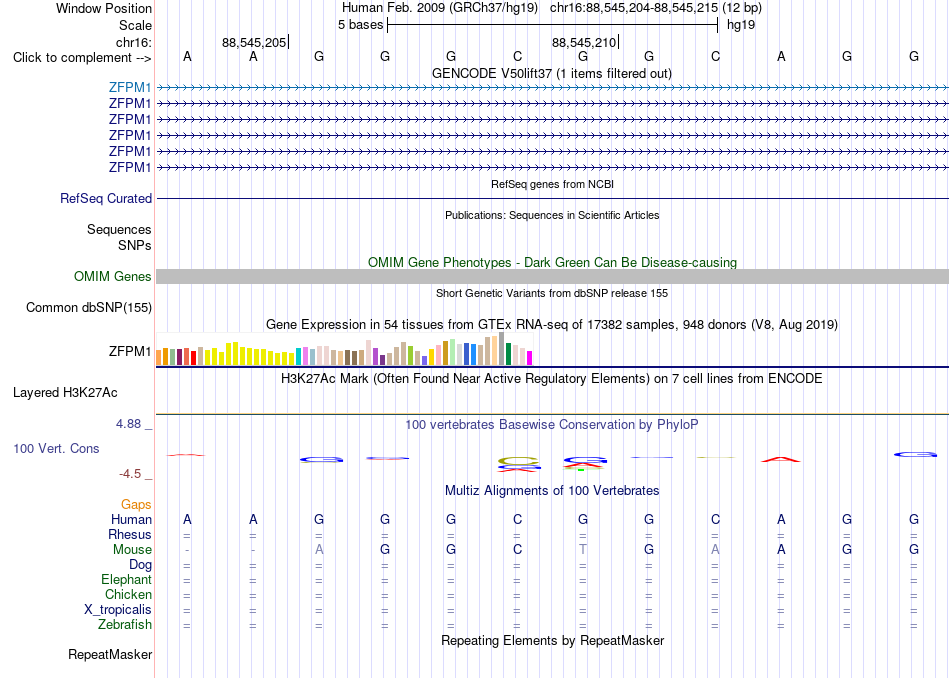This screenshot has width=950, height=678.
Task: Select the Chicken alignment row label
Action: 128,594
